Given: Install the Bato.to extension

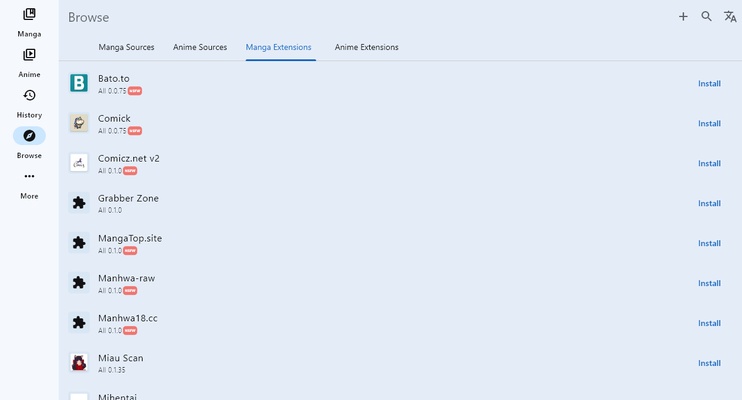Looking at the screenshot, I should click(709, 83).
